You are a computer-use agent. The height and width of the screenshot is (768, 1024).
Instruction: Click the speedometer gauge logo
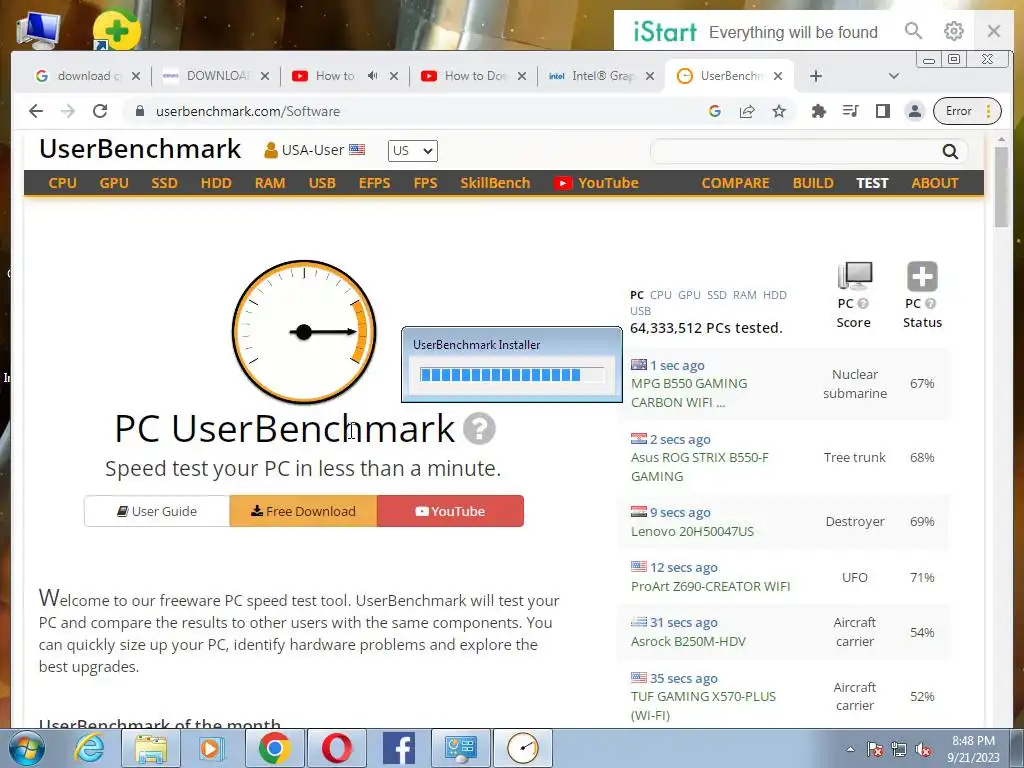pos(304,332)
